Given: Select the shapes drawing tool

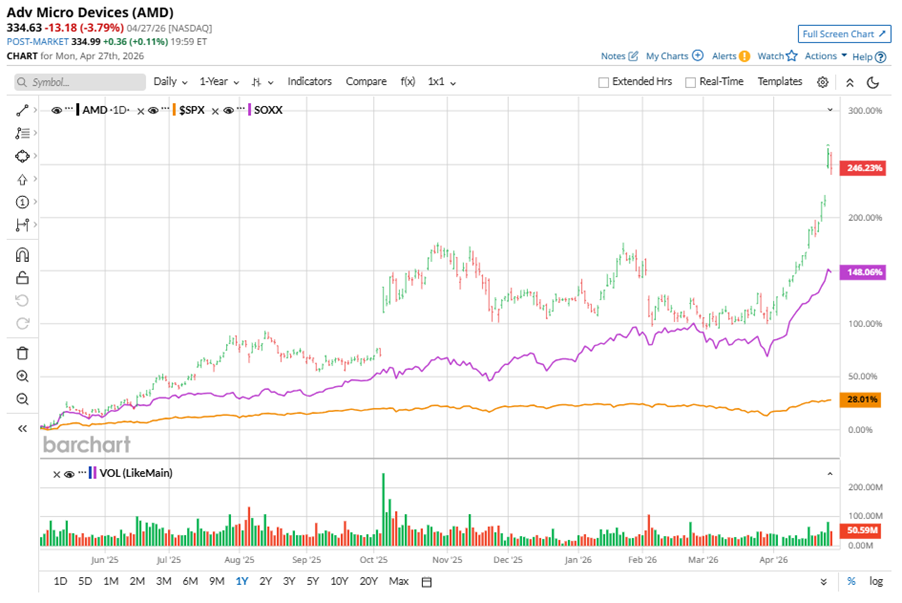Looking at the screenshot, I should [22, 156].
